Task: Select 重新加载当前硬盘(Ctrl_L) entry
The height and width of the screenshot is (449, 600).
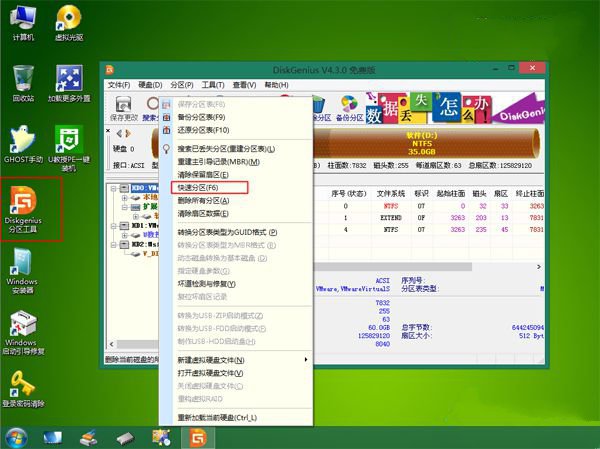Action: click(236, 418)
